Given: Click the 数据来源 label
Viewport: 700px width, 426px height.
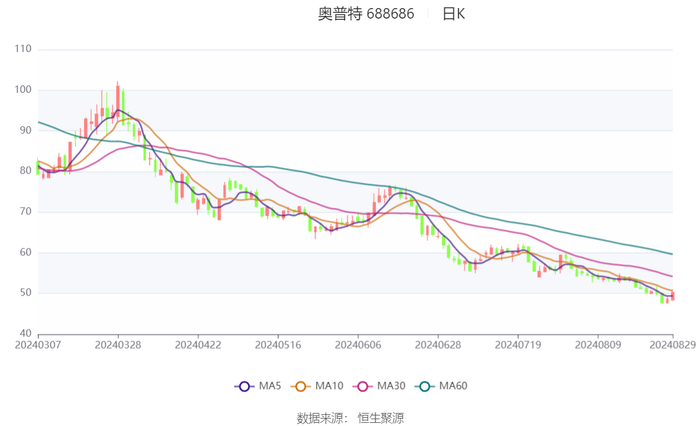Looking at the screenshot, I should point(320,418).
